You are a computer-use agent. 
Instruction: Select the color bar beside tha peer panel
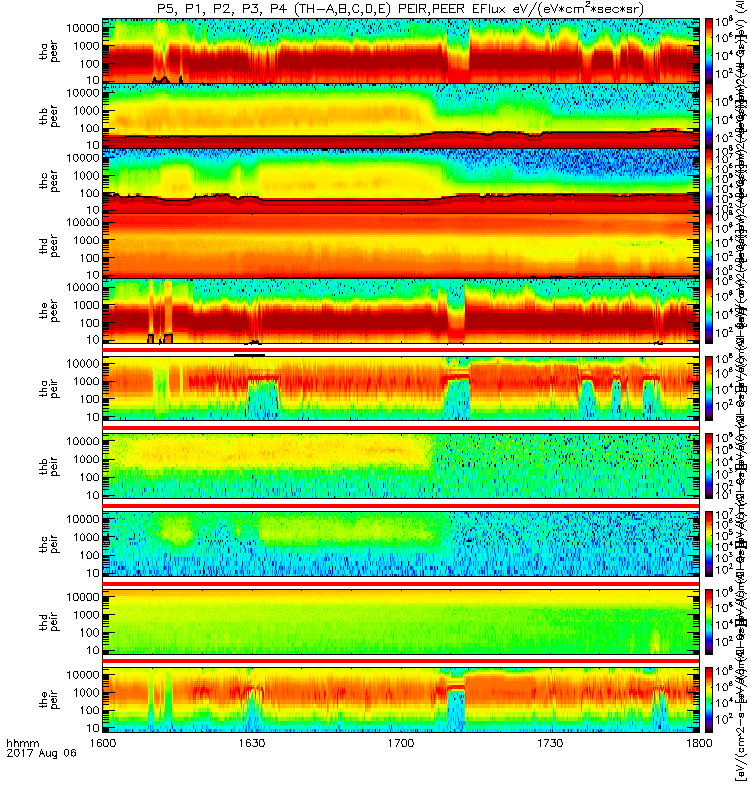click(709, 51)
